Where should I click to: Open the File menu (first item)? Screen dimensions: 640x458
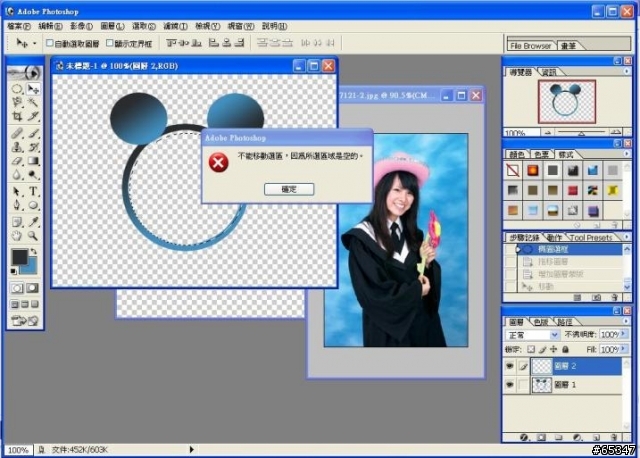pyautogui.click(x=19, y=26)
